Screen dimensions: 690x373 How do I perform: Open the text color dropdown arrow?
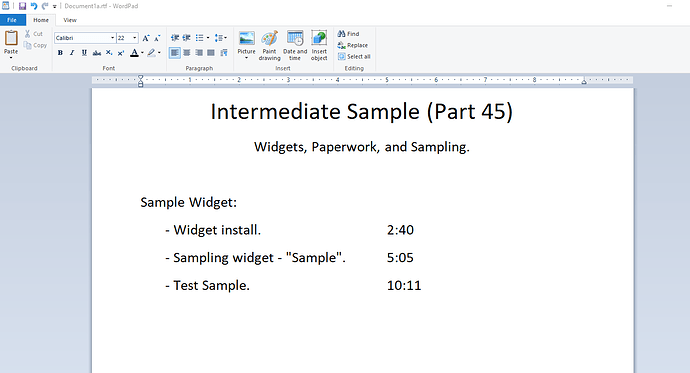point(142,53)
